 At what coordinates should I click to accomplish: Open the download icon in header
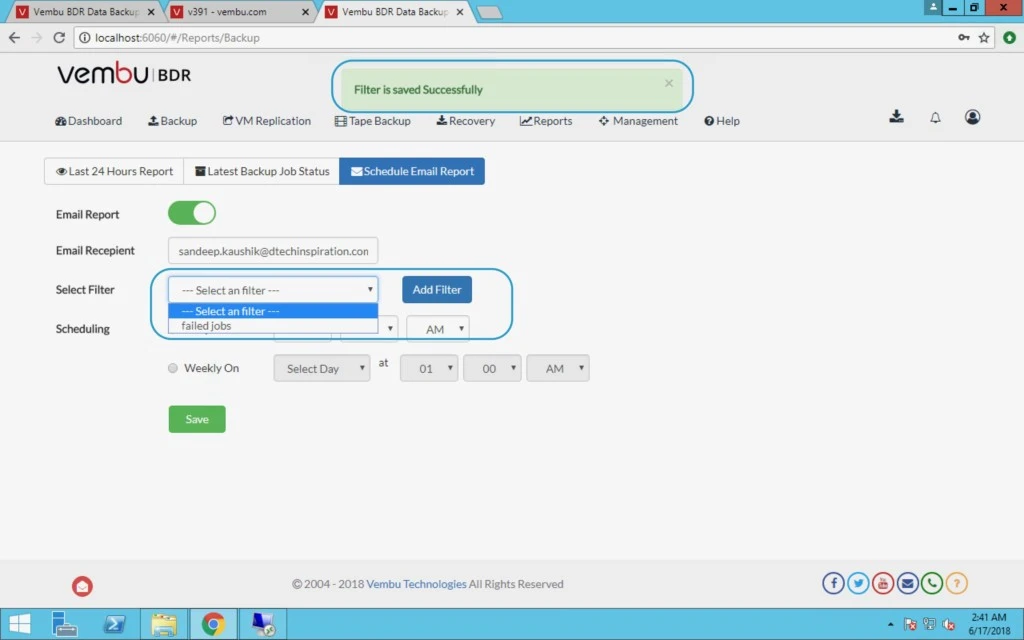click(x=896, y=117)
